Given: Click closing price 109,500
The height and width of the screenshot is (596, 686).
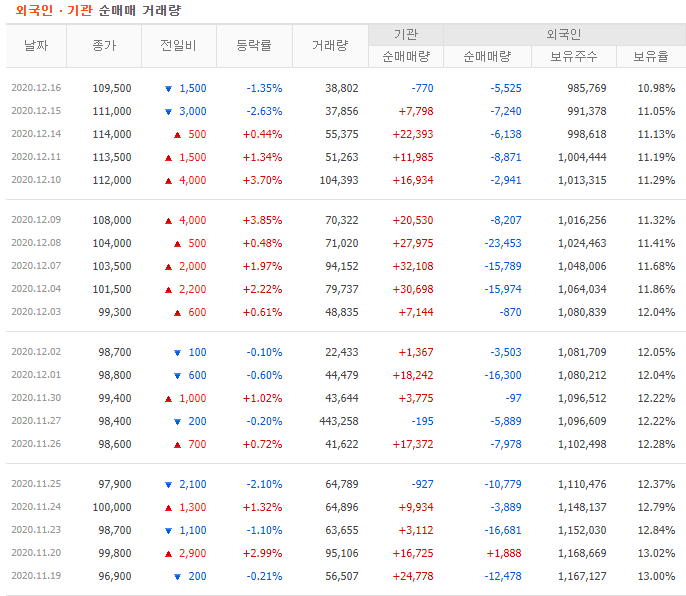Looking at the screenshot, I should pos(112,88).
